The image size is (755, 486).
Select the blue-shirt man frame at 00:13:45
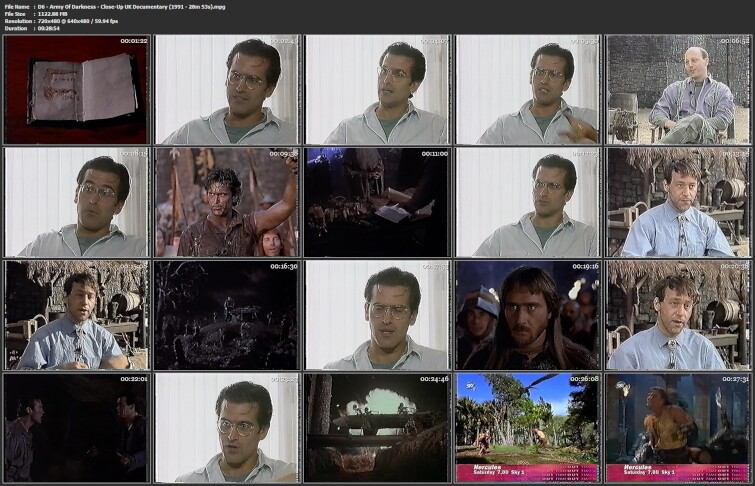(x=678, y=202)
